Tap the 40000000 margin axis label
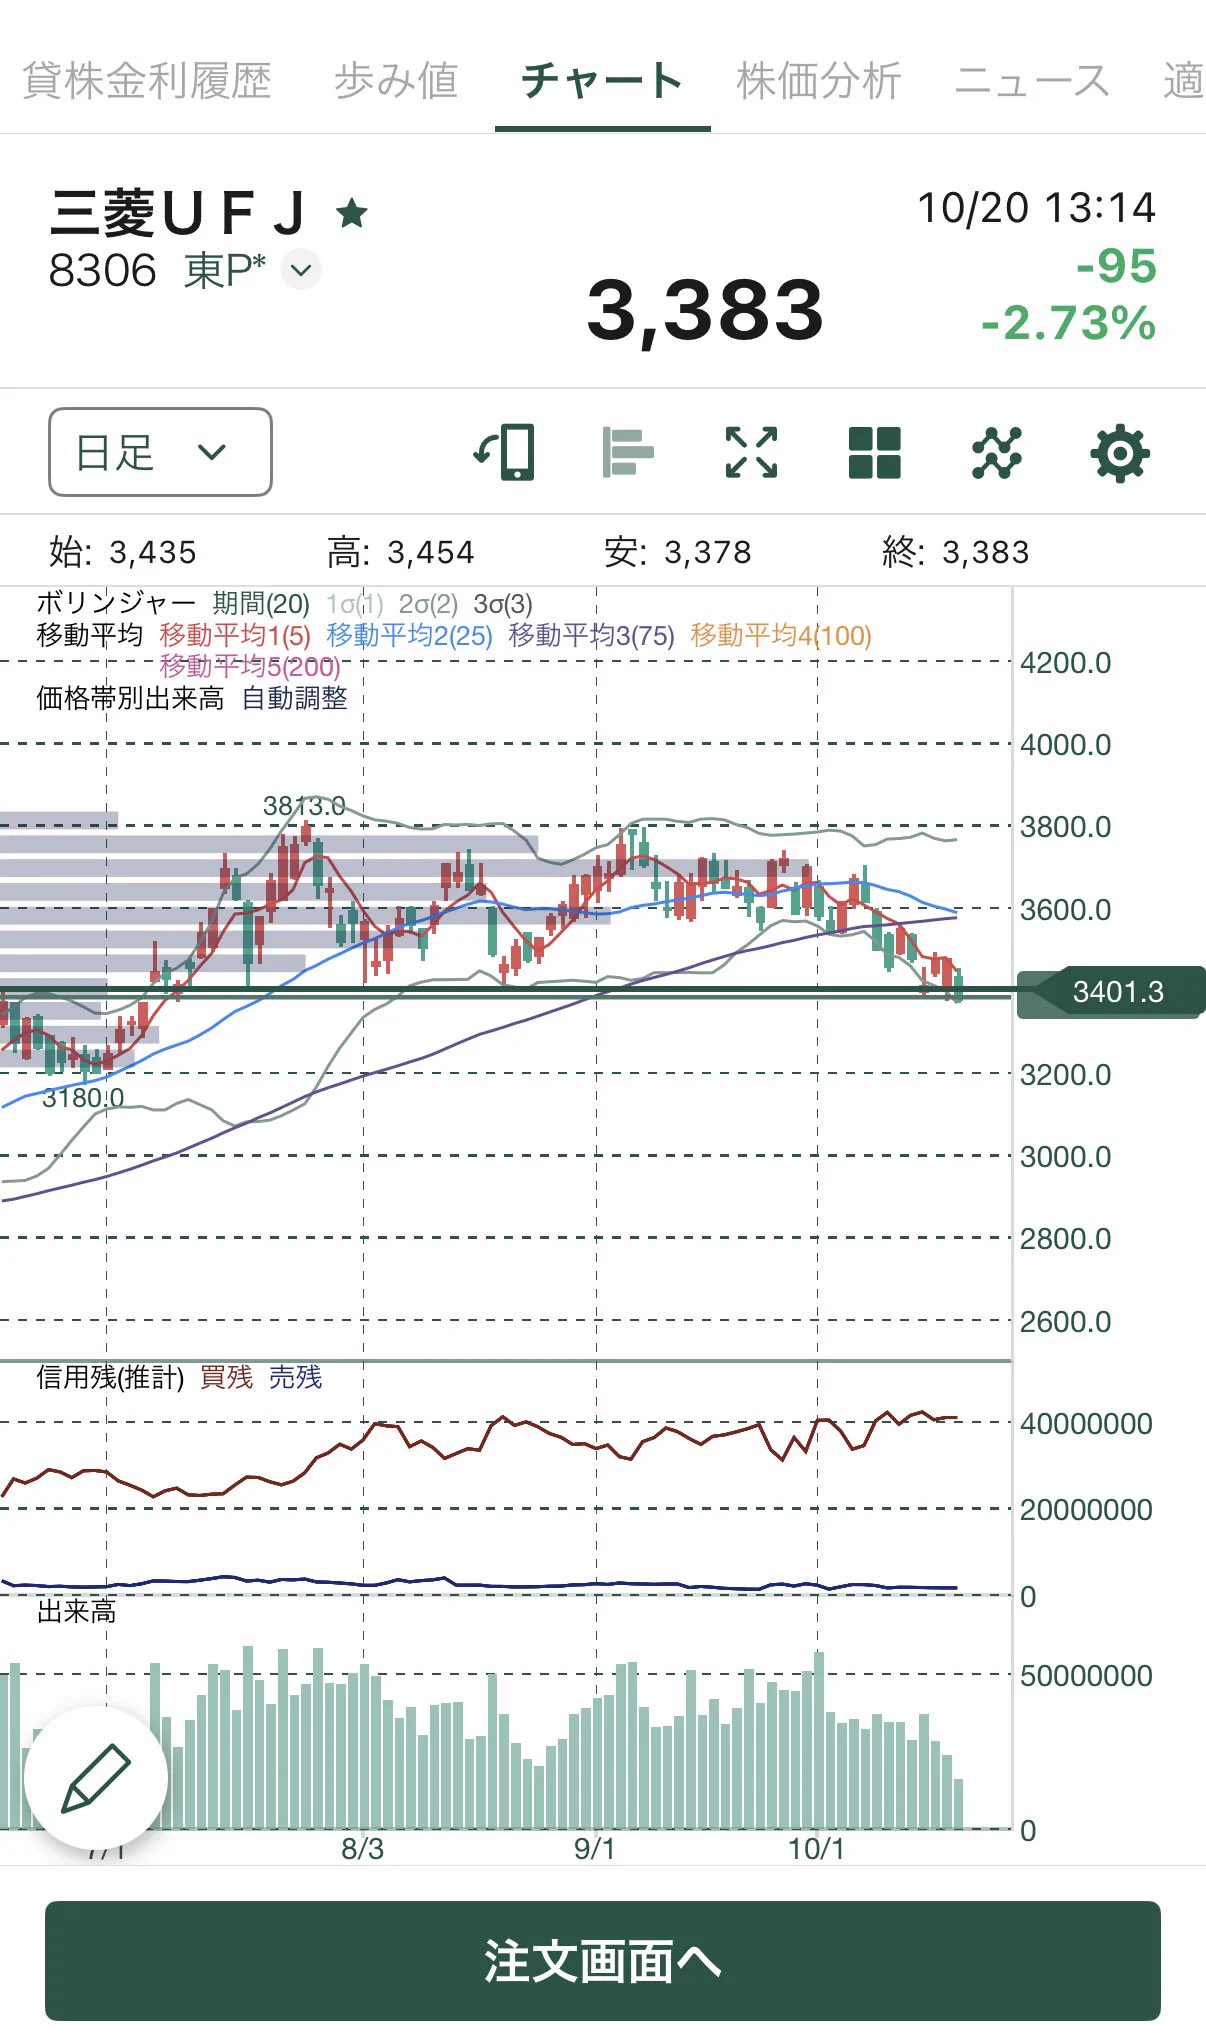The image size is (1206, 2043). [1086, 1424]
